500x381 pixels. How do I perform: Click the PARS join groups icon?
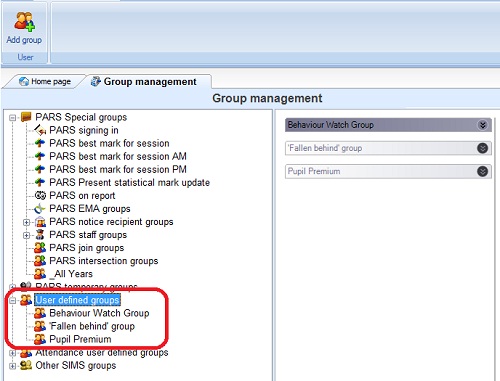pyautogui.click(x=40, y=248)
